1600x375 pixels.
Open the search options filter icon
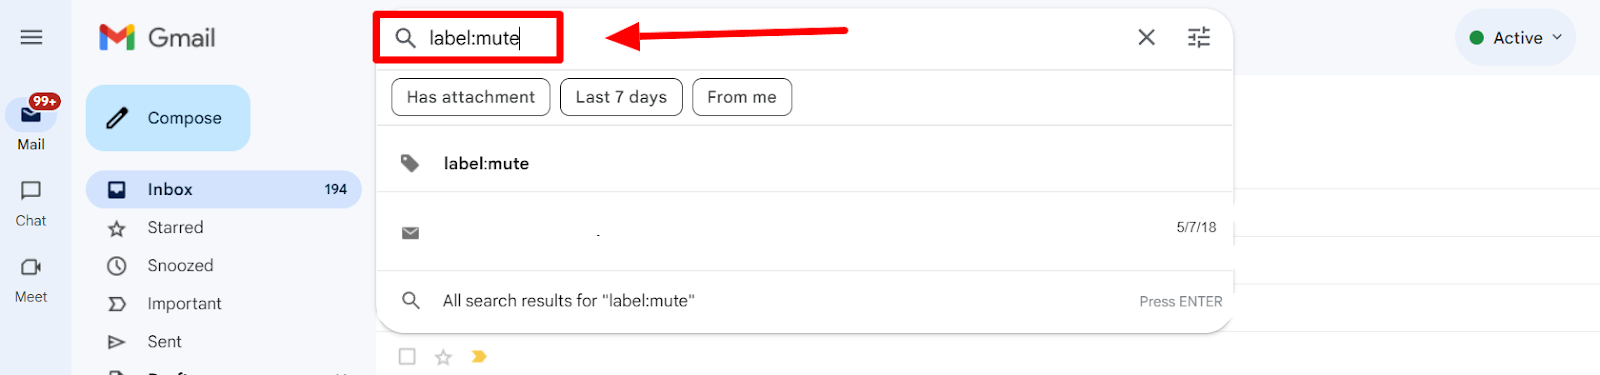(1199, 37)
